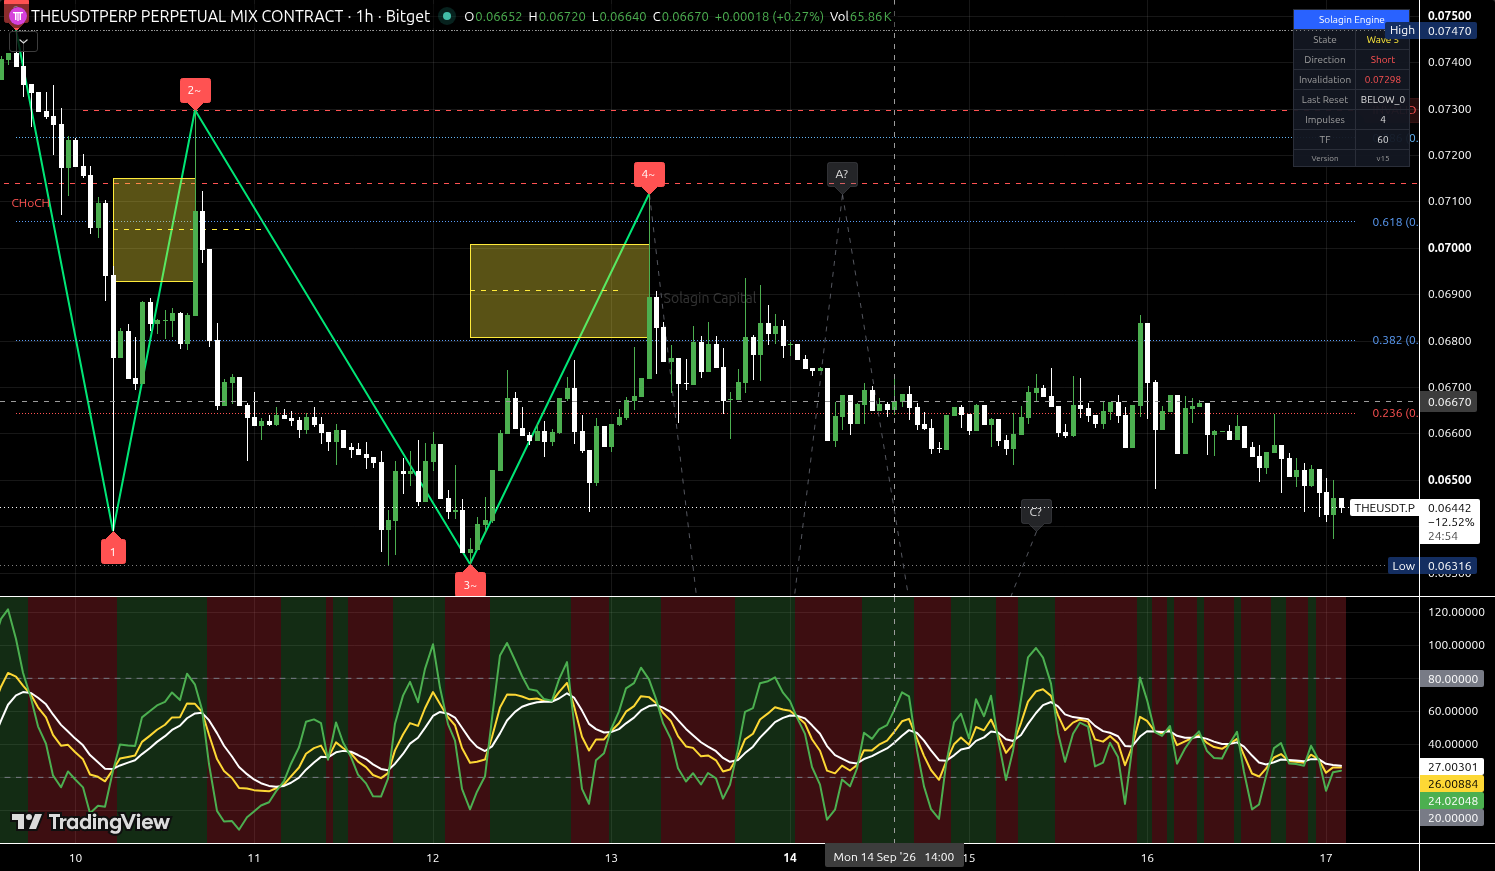Click the 10 date on time axis
Image resolution: width=1495 pixels, height=871 pixels.
point(75,857)
